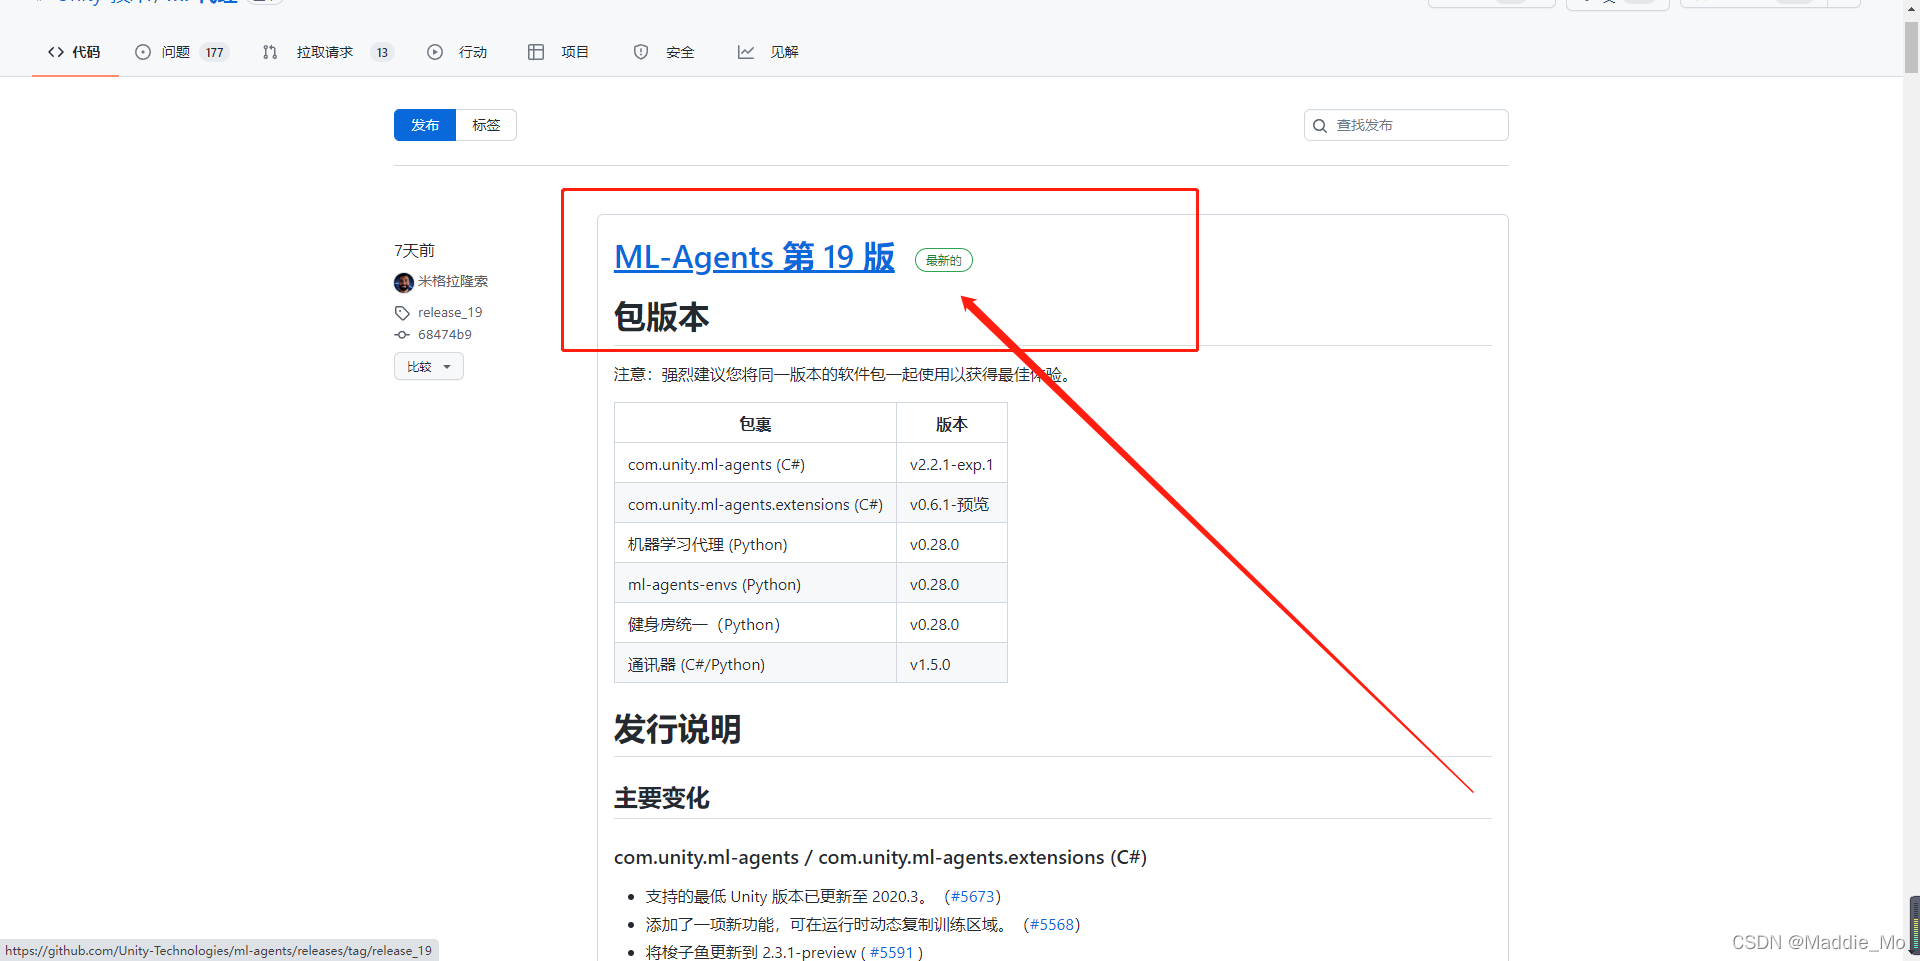
Task: Click the pull requests count badge 13
Action: point(382,52)
